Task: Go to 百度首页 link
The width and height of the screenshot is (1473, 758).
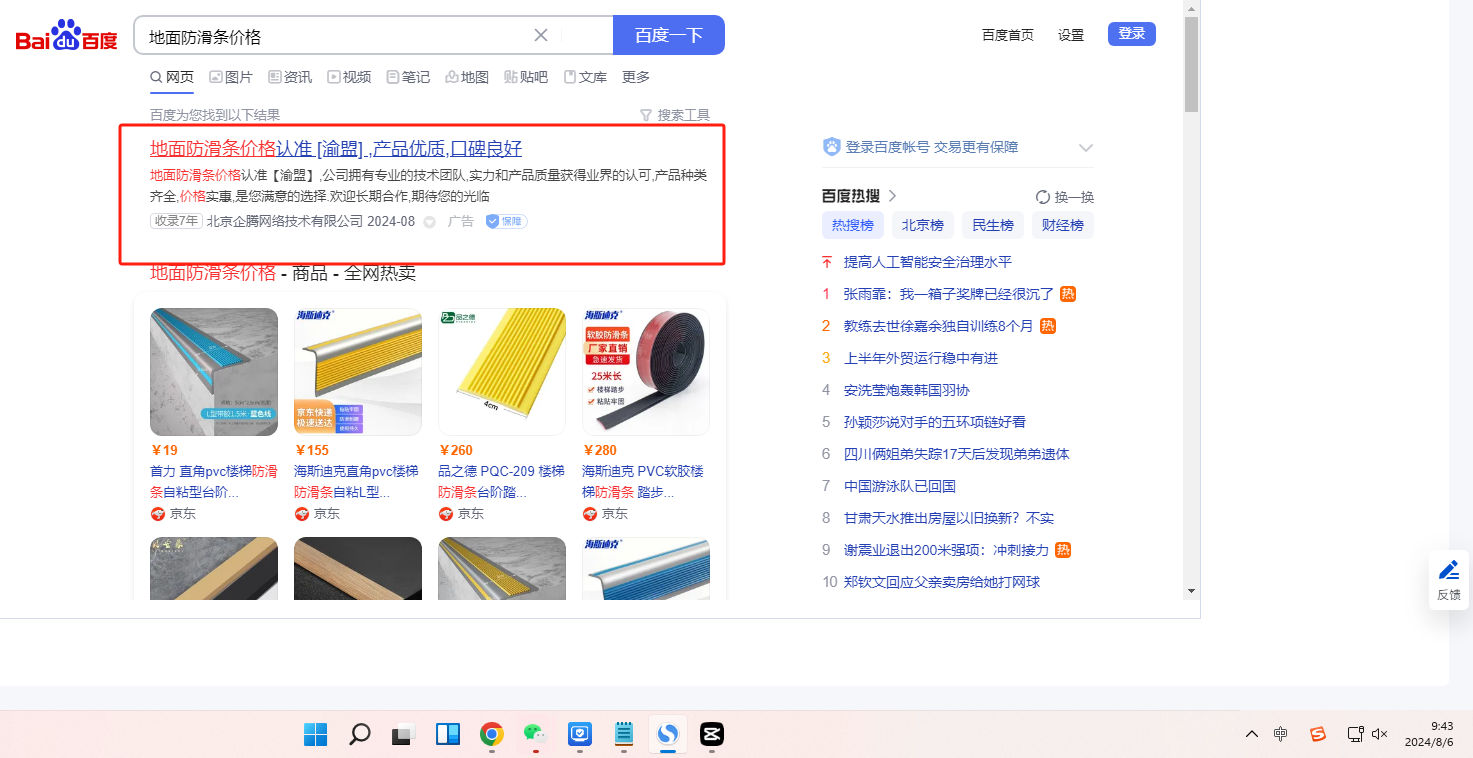Action: pos(1008,35)
